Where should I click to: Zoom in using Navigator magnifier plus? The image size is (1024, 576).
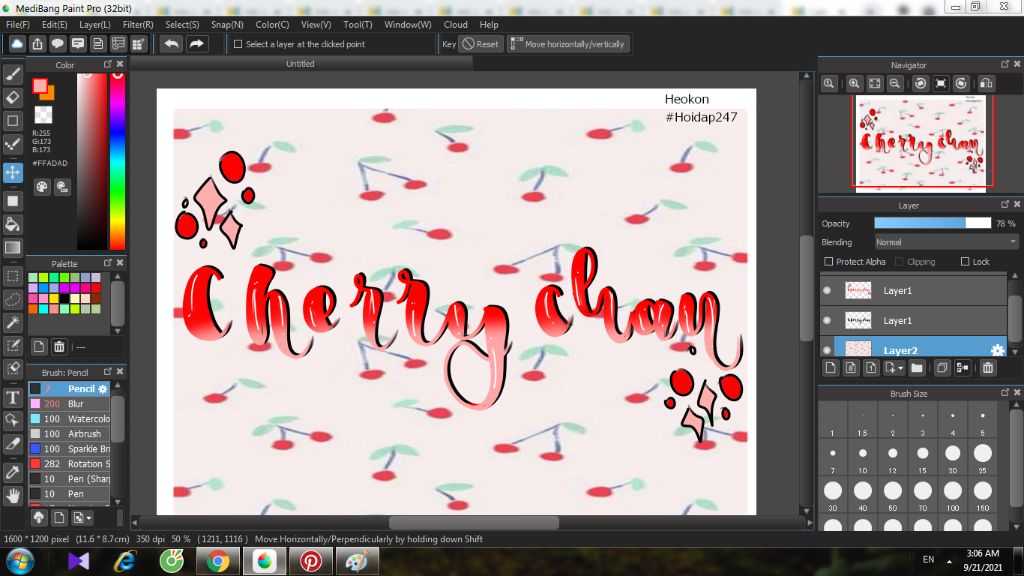854,84
